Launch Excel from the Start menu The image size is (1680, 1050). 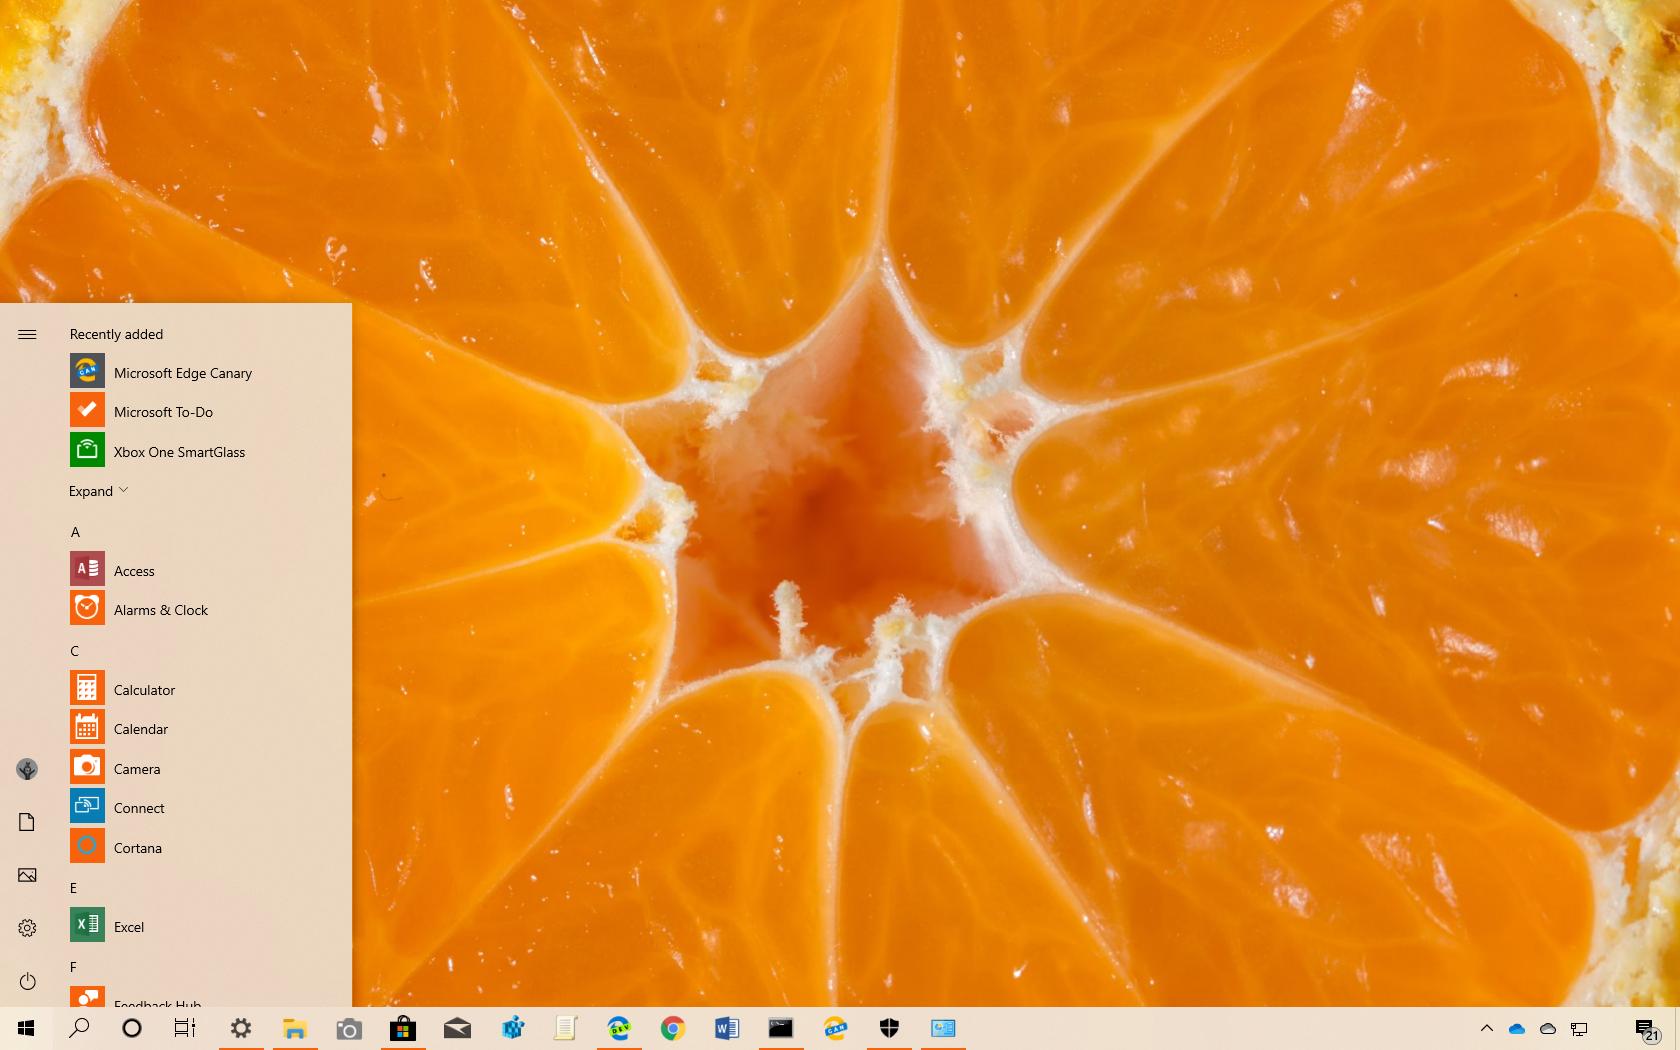point(128,927)
